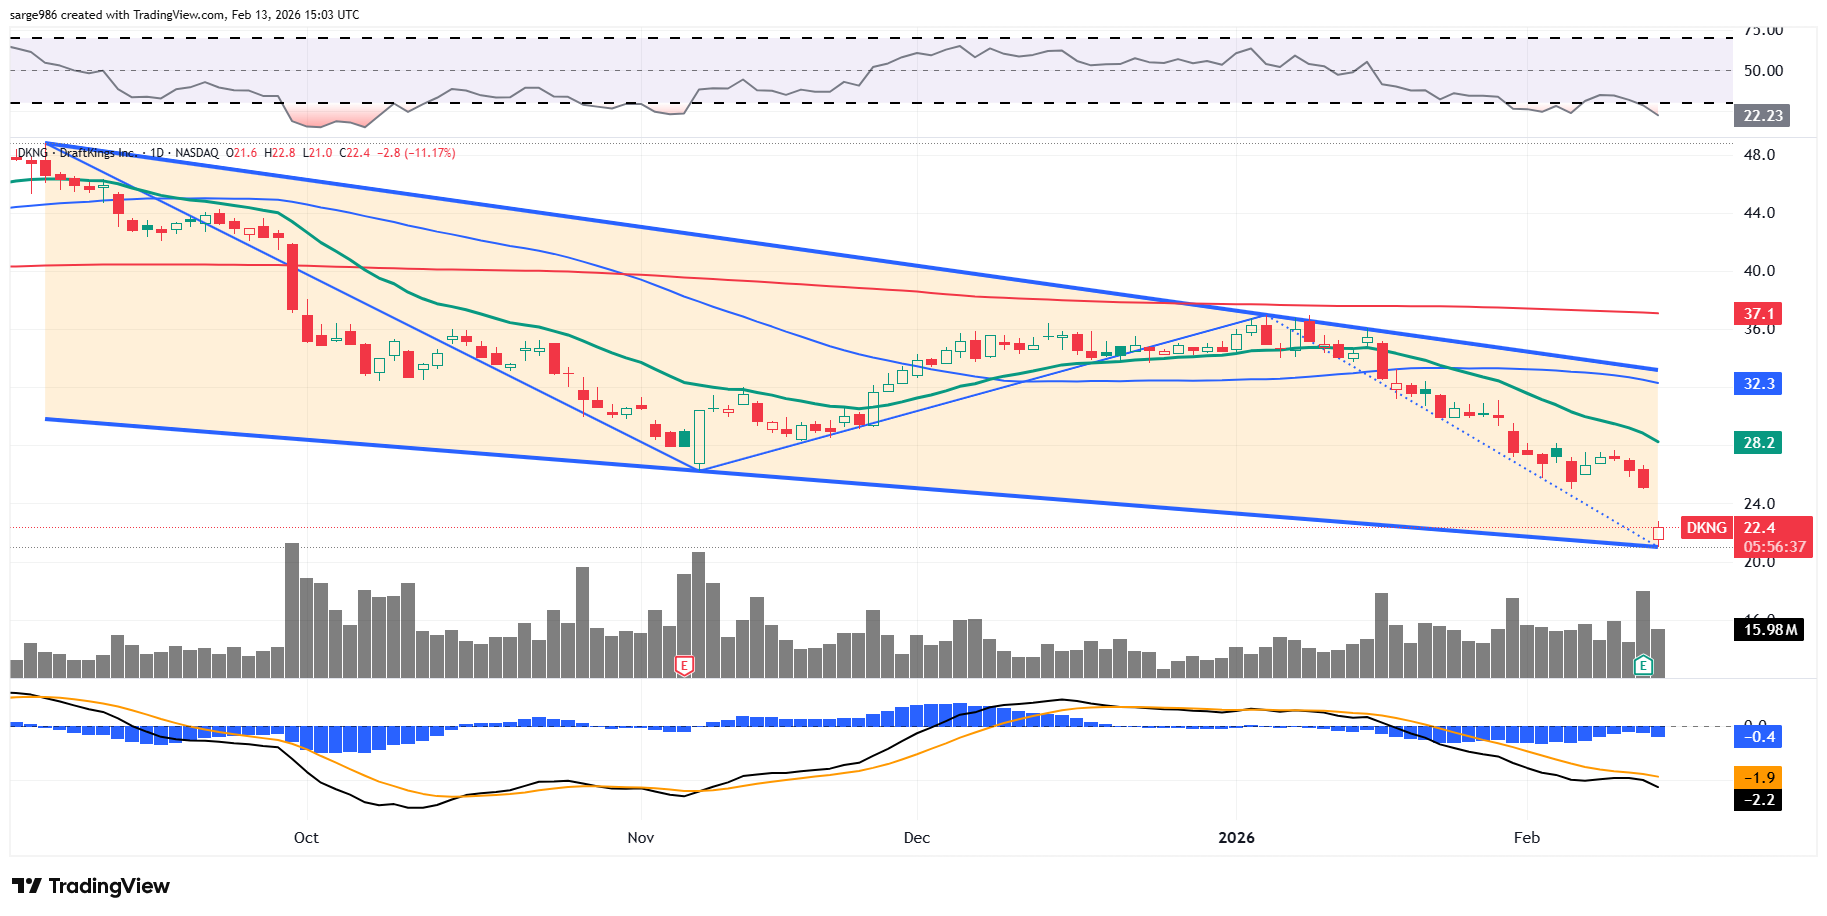The image size is (1827, 916).
Task: Click the black -2.2 MACD value label
Action: [1758, 800]
